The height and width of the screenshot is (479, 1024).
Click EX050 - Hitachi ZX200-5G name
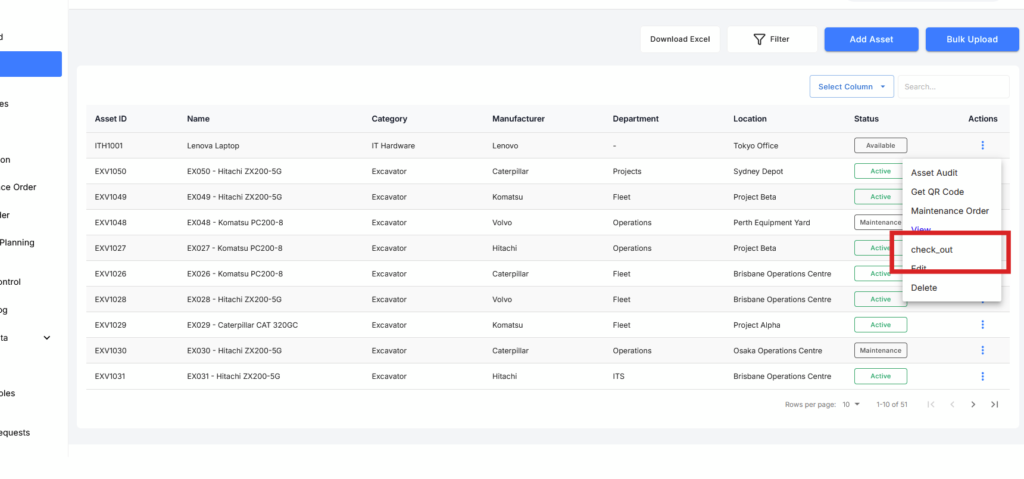coord(234,171)
